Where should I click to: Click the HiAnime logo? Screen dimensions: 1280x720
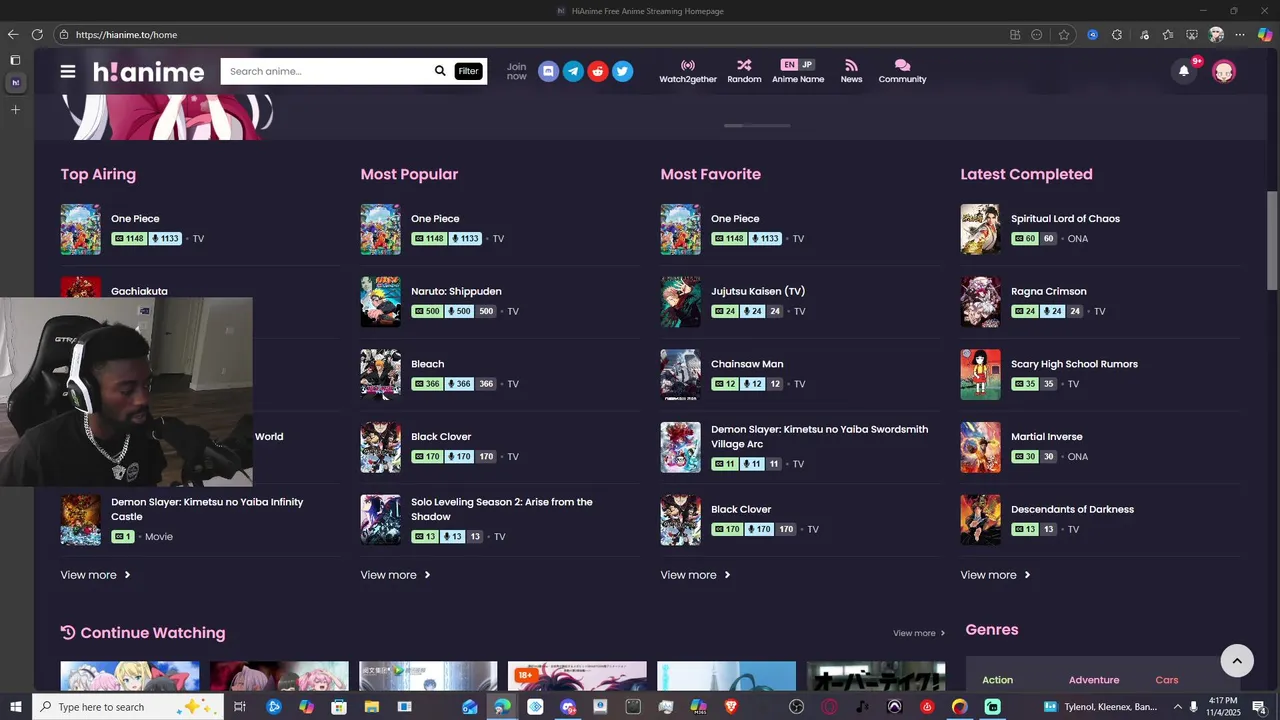[x=149, y=71]
